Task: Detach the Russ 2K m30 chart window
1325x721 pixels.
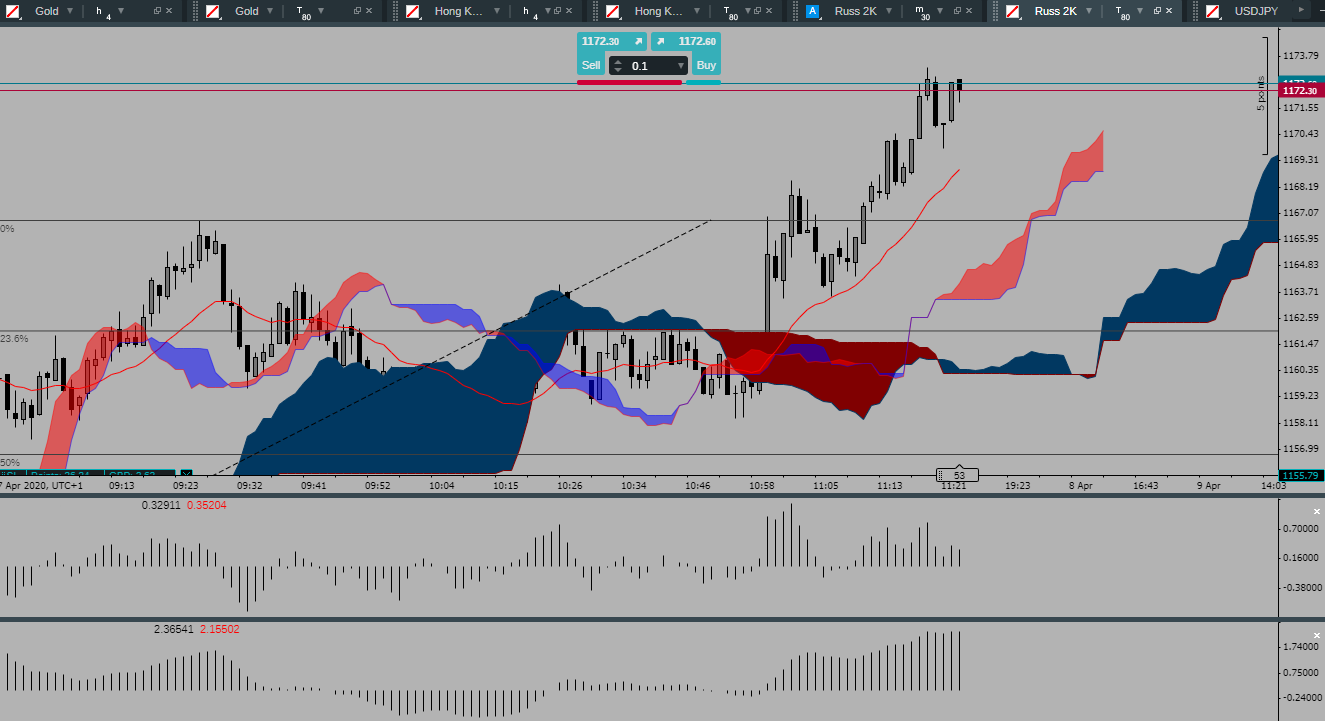Action: pos(957,11)
